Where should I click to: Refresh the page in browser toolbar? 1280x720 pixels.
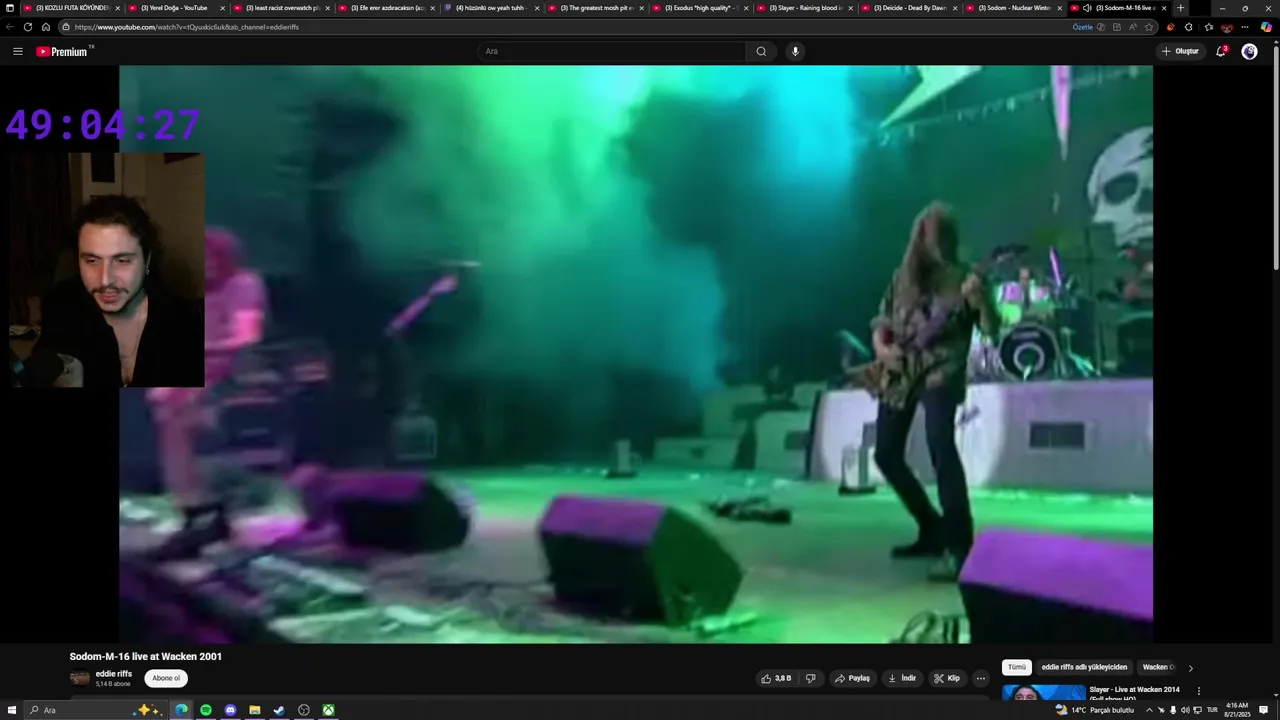pos(27,27)
